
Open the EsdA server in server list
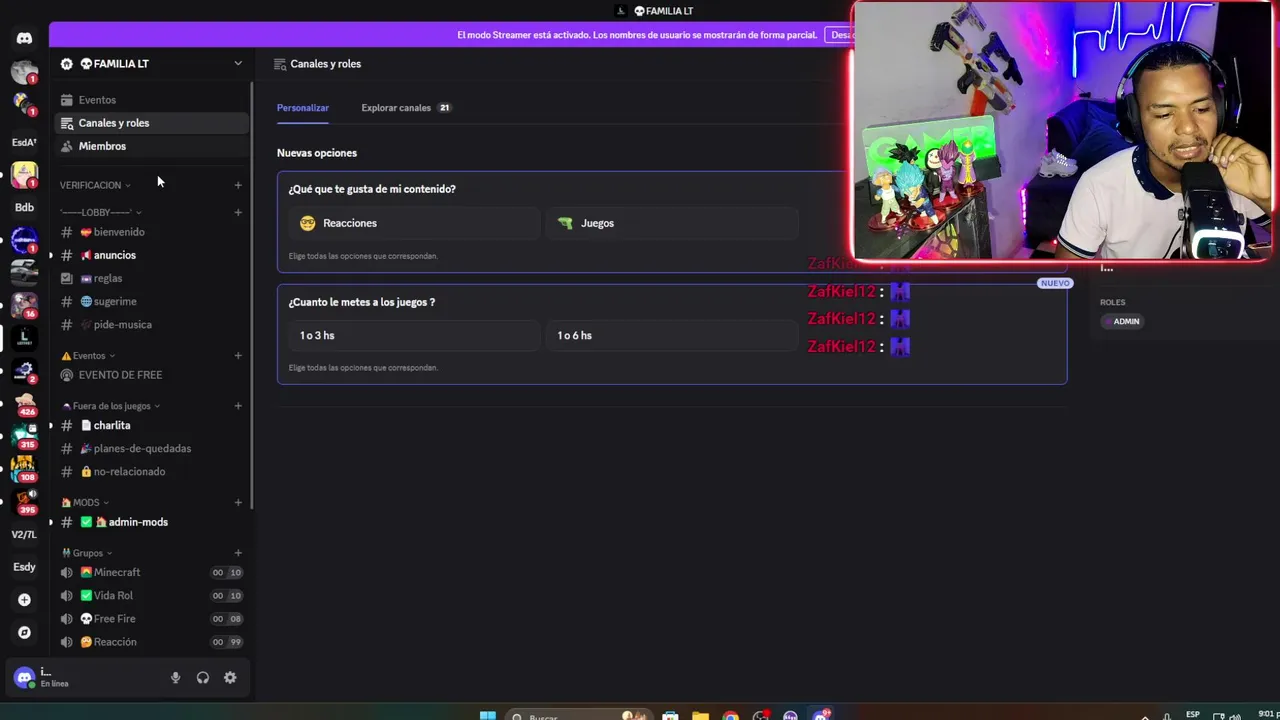(24, 142)
